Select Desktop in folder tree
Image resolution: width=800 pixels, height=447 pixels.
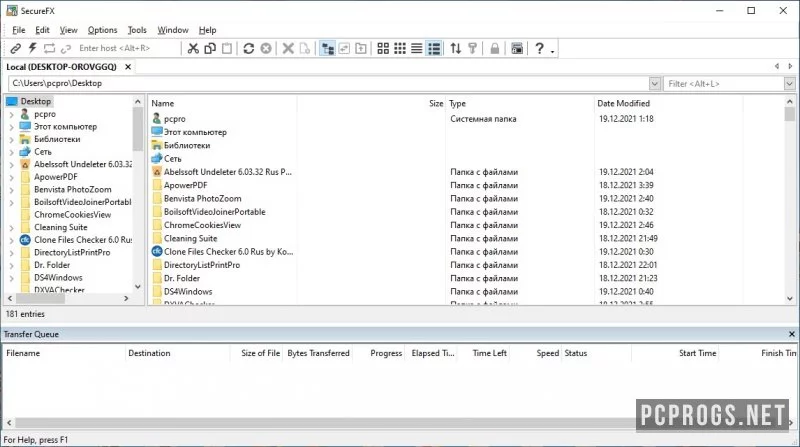tap(35, 102)
